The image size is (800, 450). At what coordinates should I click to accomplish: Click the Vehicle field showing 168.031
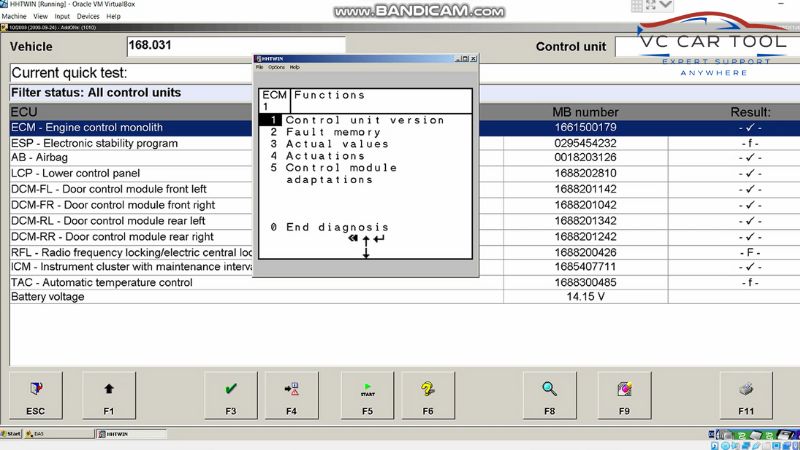236,46
